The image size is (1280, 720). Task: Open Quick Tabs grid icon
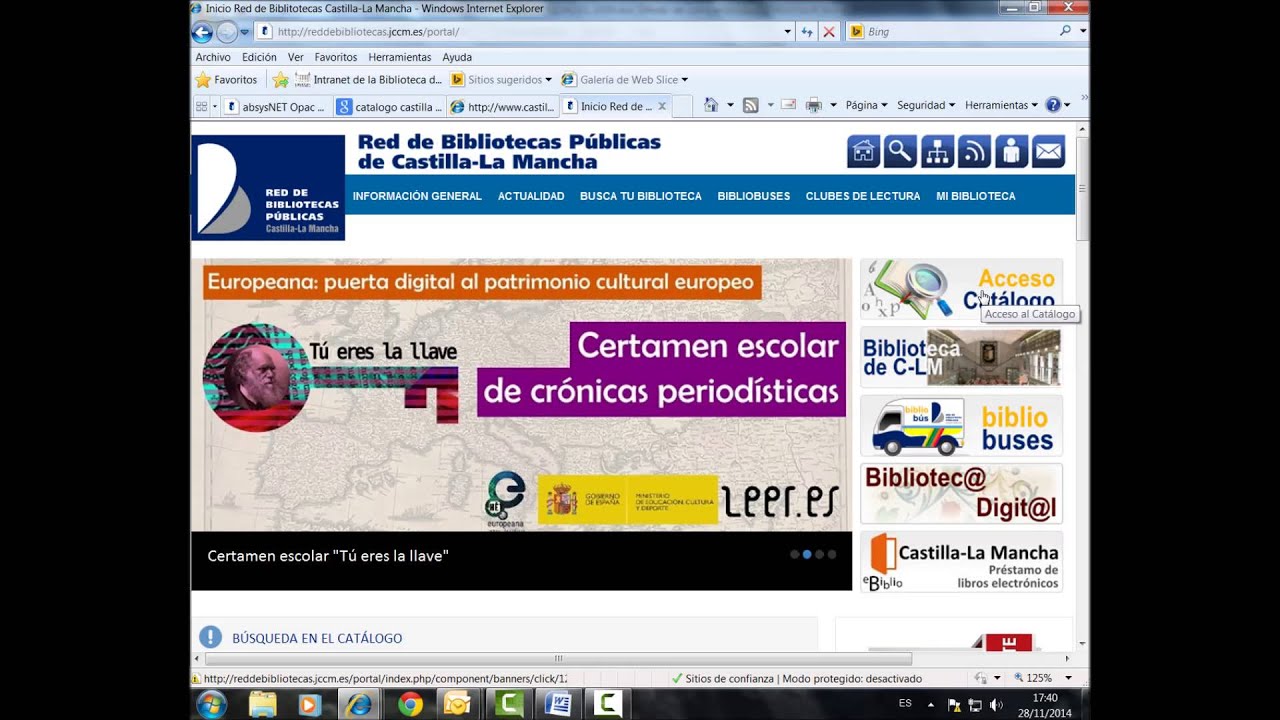point(201,106)
